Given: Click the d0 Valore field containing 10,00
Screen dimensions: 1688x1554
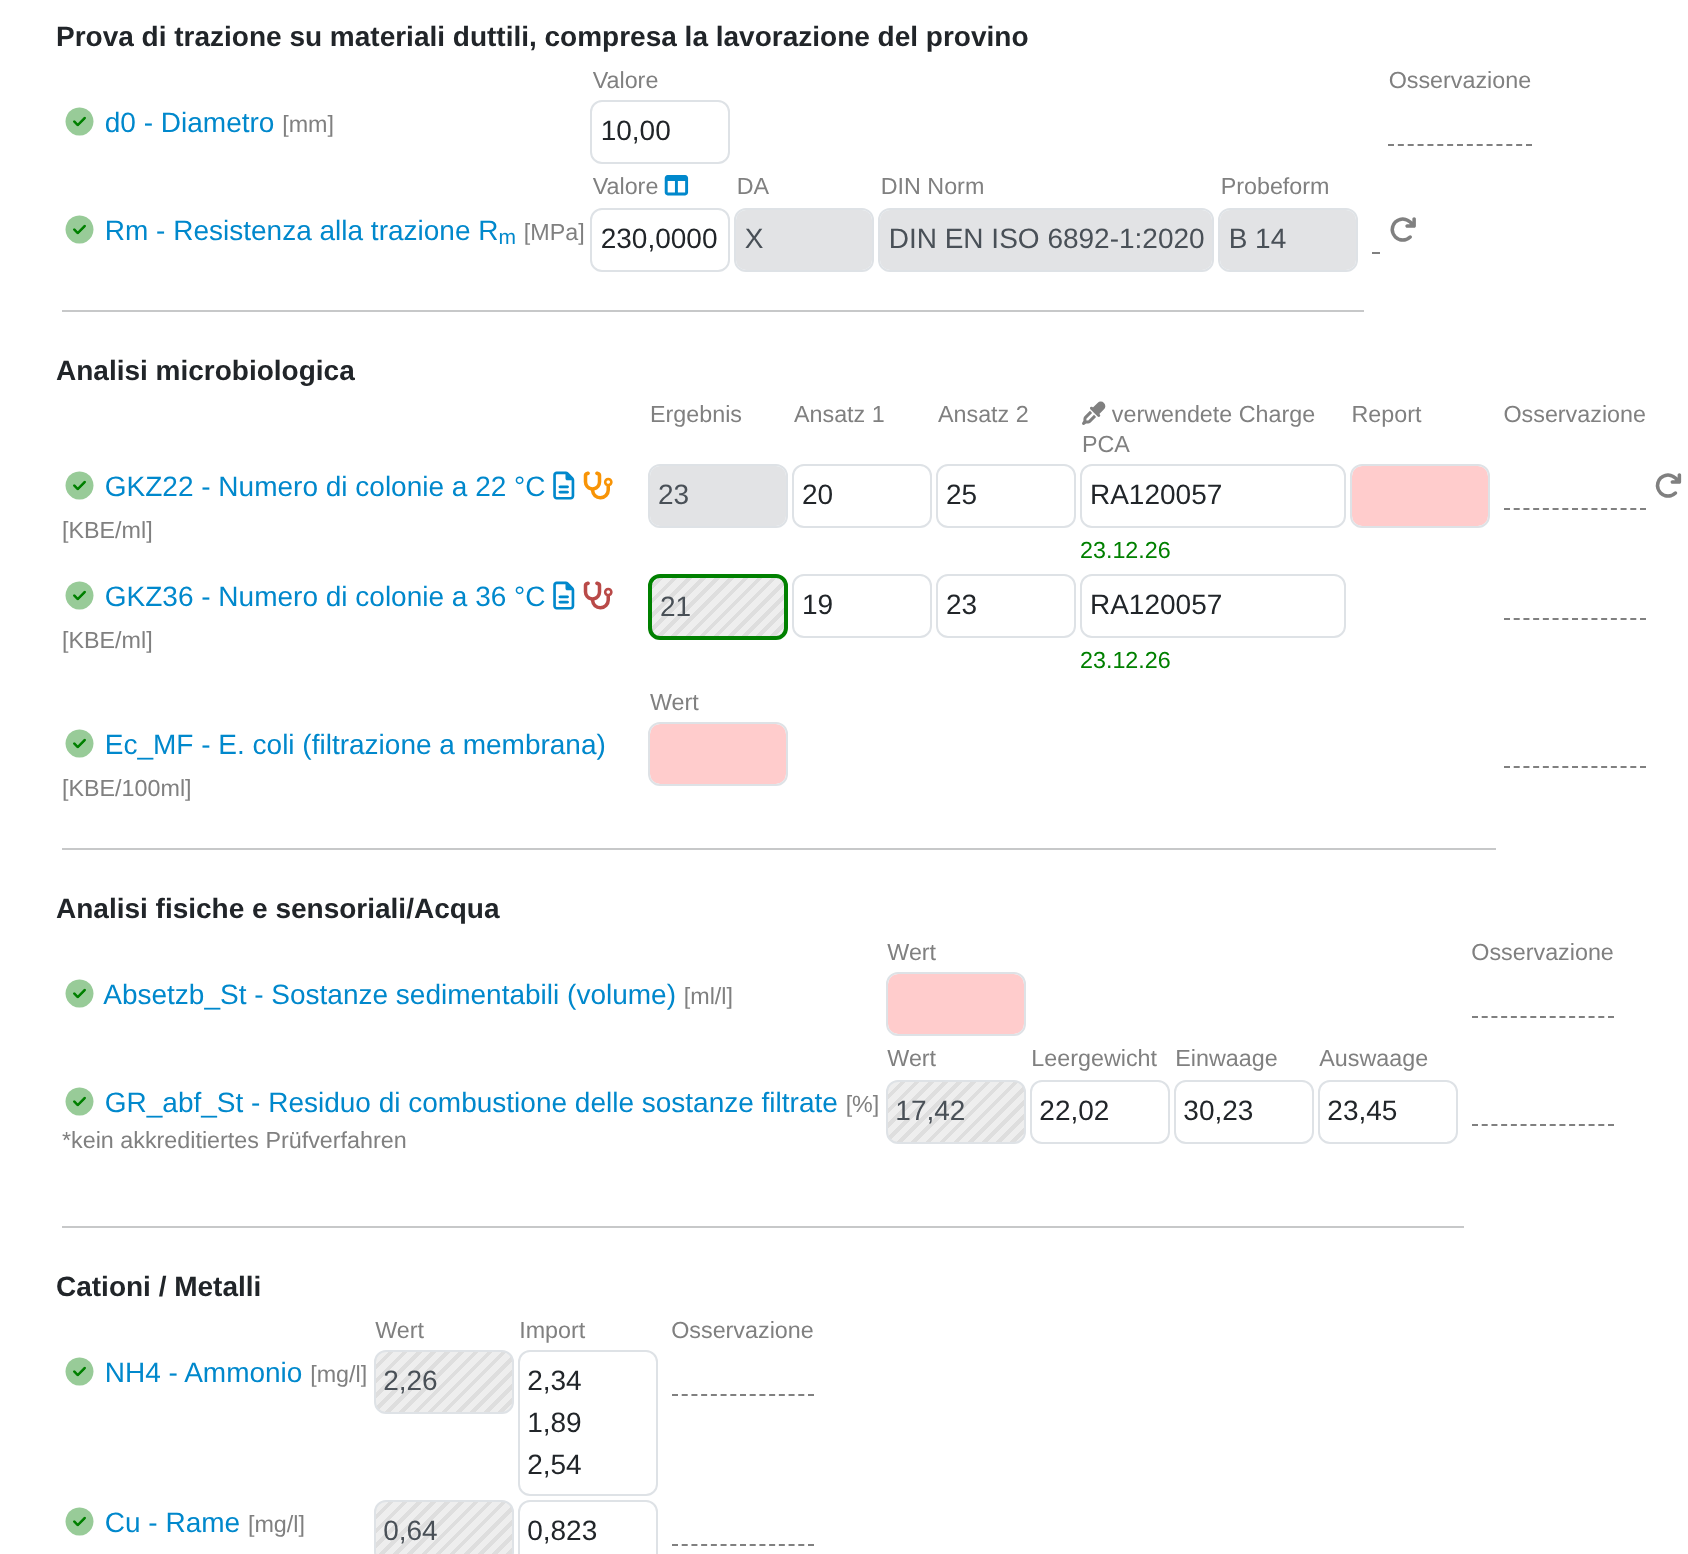Looking at the screenshot, I should pos(660,132).
